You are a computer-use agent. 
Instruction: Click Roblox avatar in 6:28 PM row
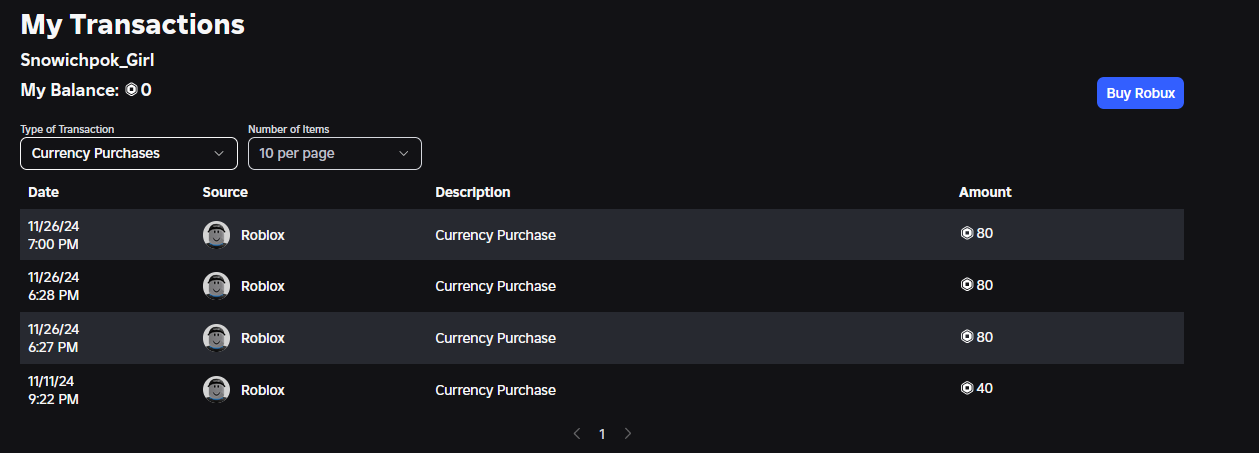click(x=216, y=286)
